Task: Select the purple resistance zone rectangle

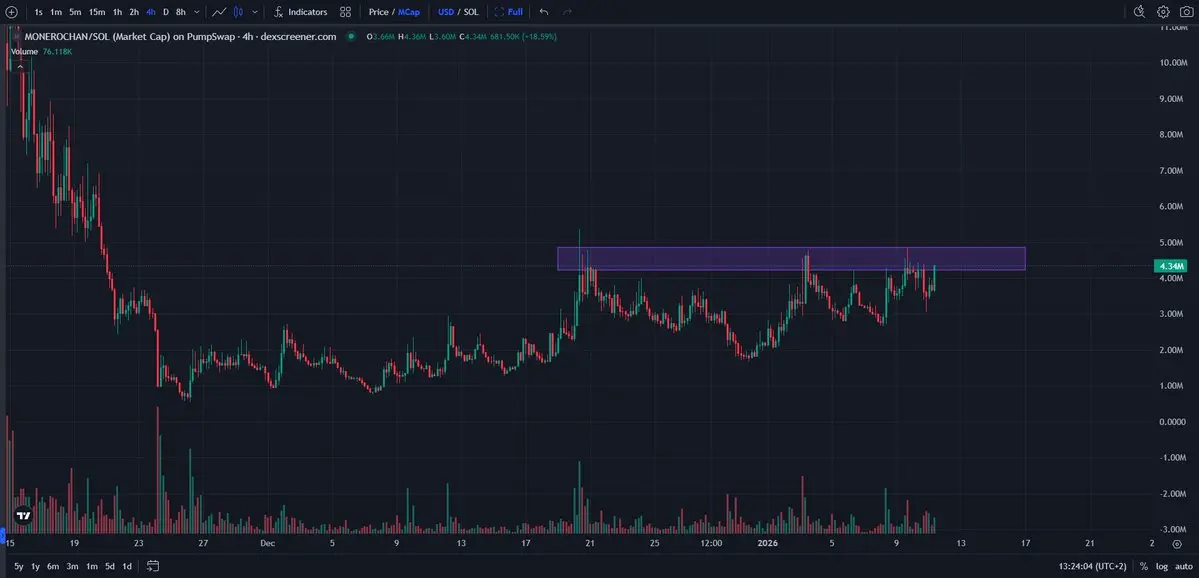Action: pyautogui.click(x=791, y=258)
